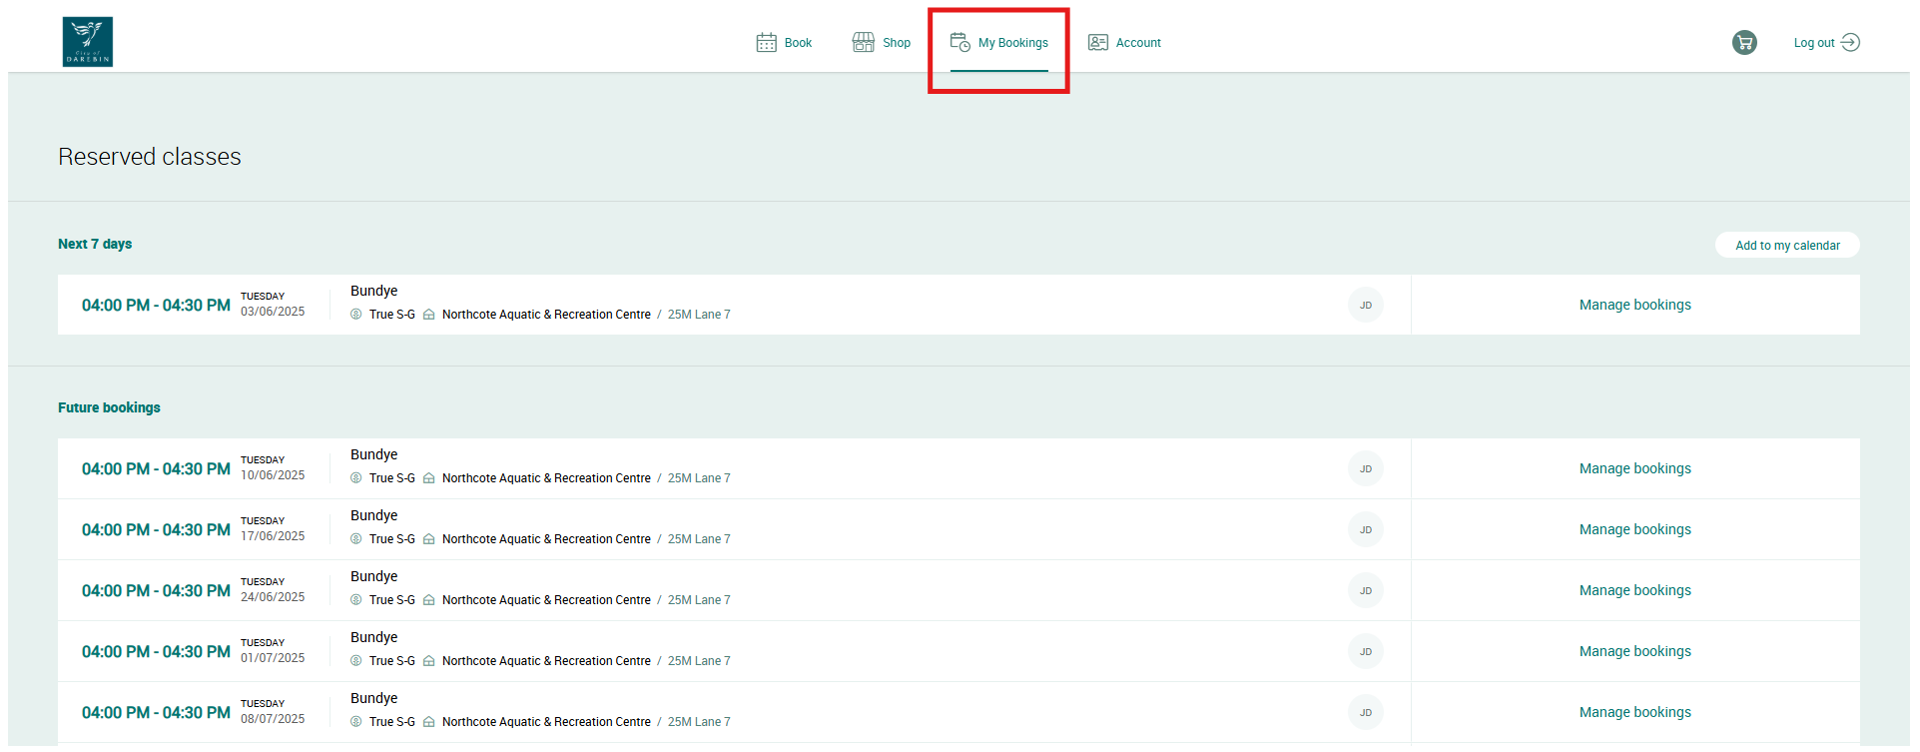This screenshot has height=752, width=1920.
Task: Click the Future bookings heading
Action: point(109,408)
